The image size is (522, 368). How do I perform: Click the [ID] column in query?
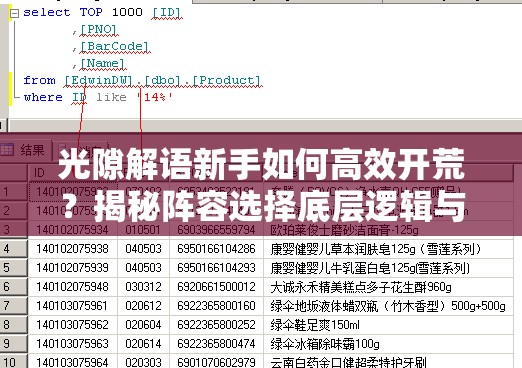click(167, 12)
